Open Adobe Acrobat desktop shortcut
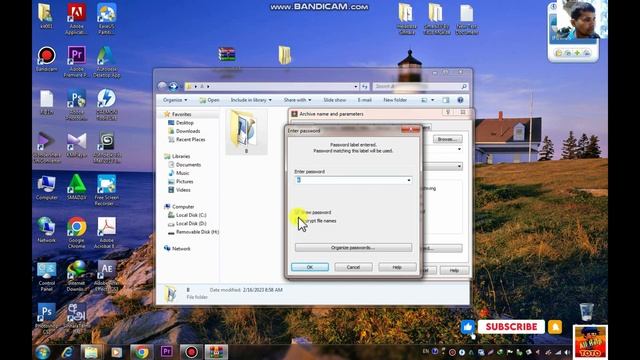Viewport: 640px width, 360px height. tap(107, 233)
